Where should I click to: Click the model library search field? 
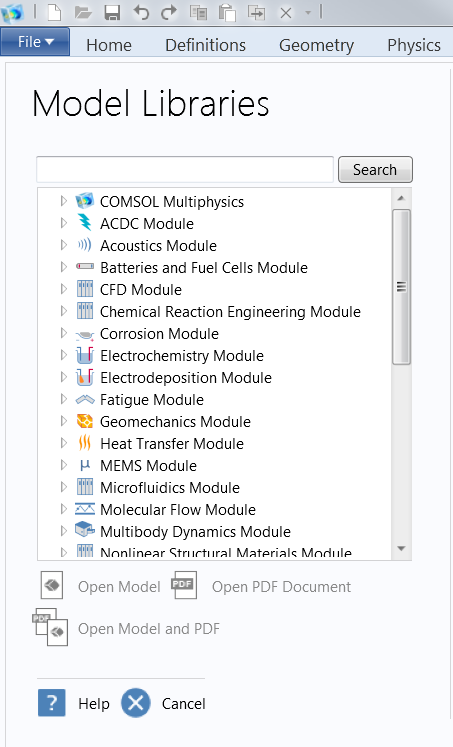[x=185, y=169]
